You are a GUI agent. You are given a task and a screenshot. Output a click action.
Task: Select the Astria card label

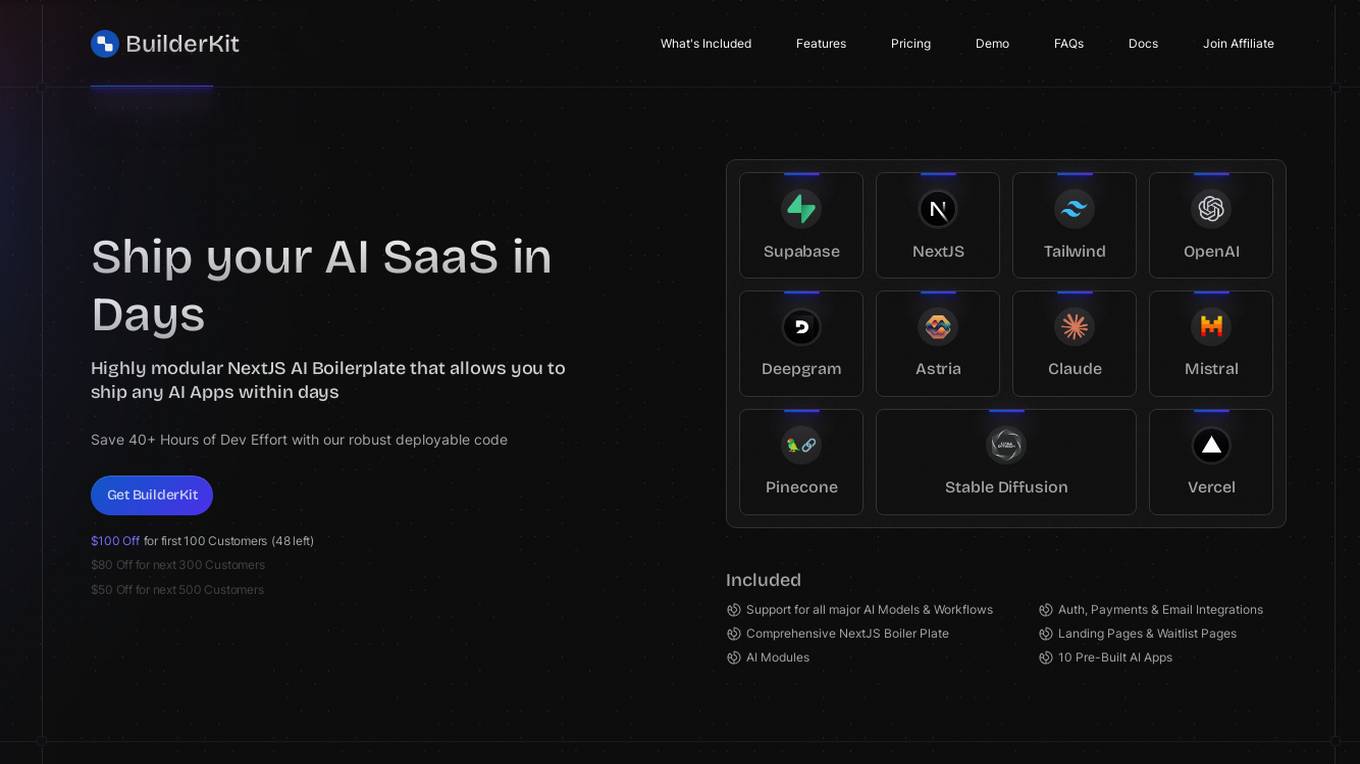tap(938, 369)
